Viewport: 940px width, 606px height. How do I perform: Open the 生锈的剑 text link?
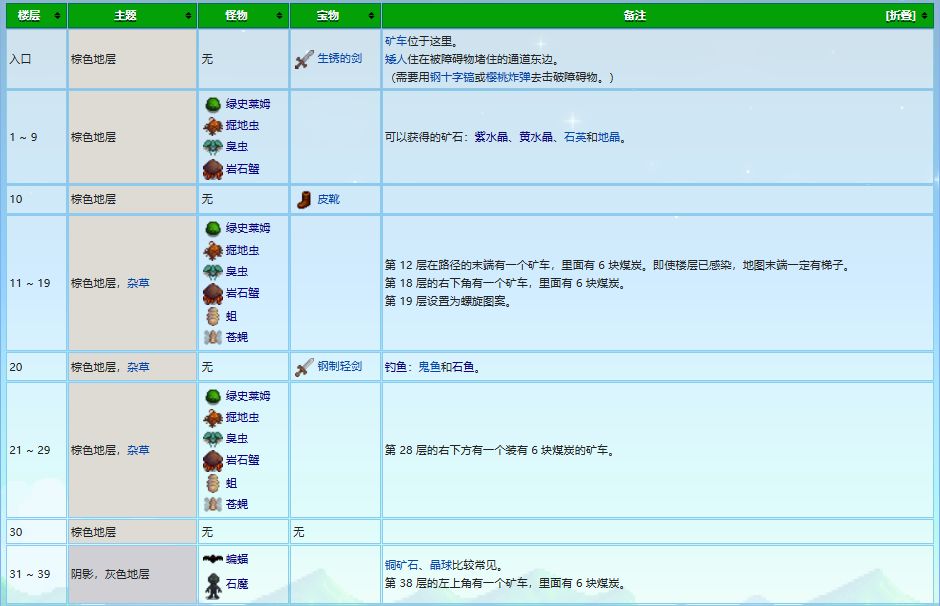[x=339, y=58]
